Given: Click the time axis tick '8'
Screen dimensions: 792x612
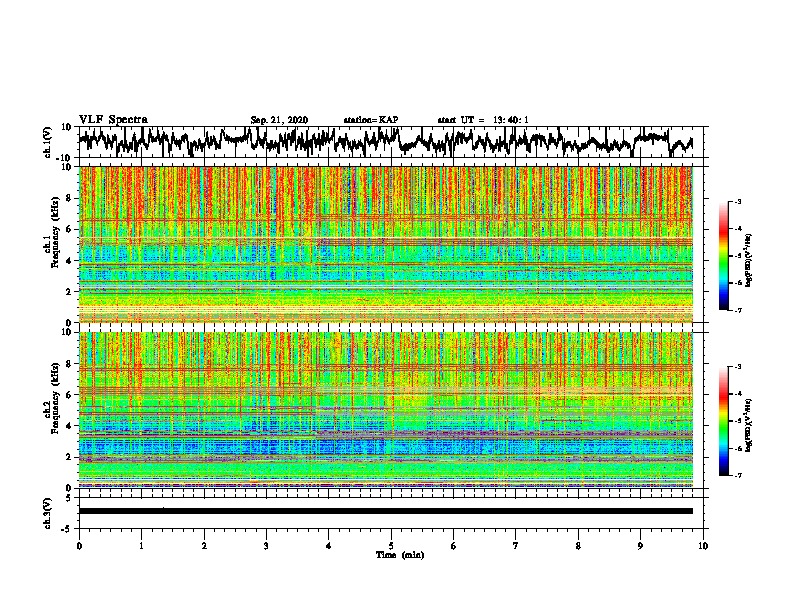Looking at the screenshot, I should 578,546.
